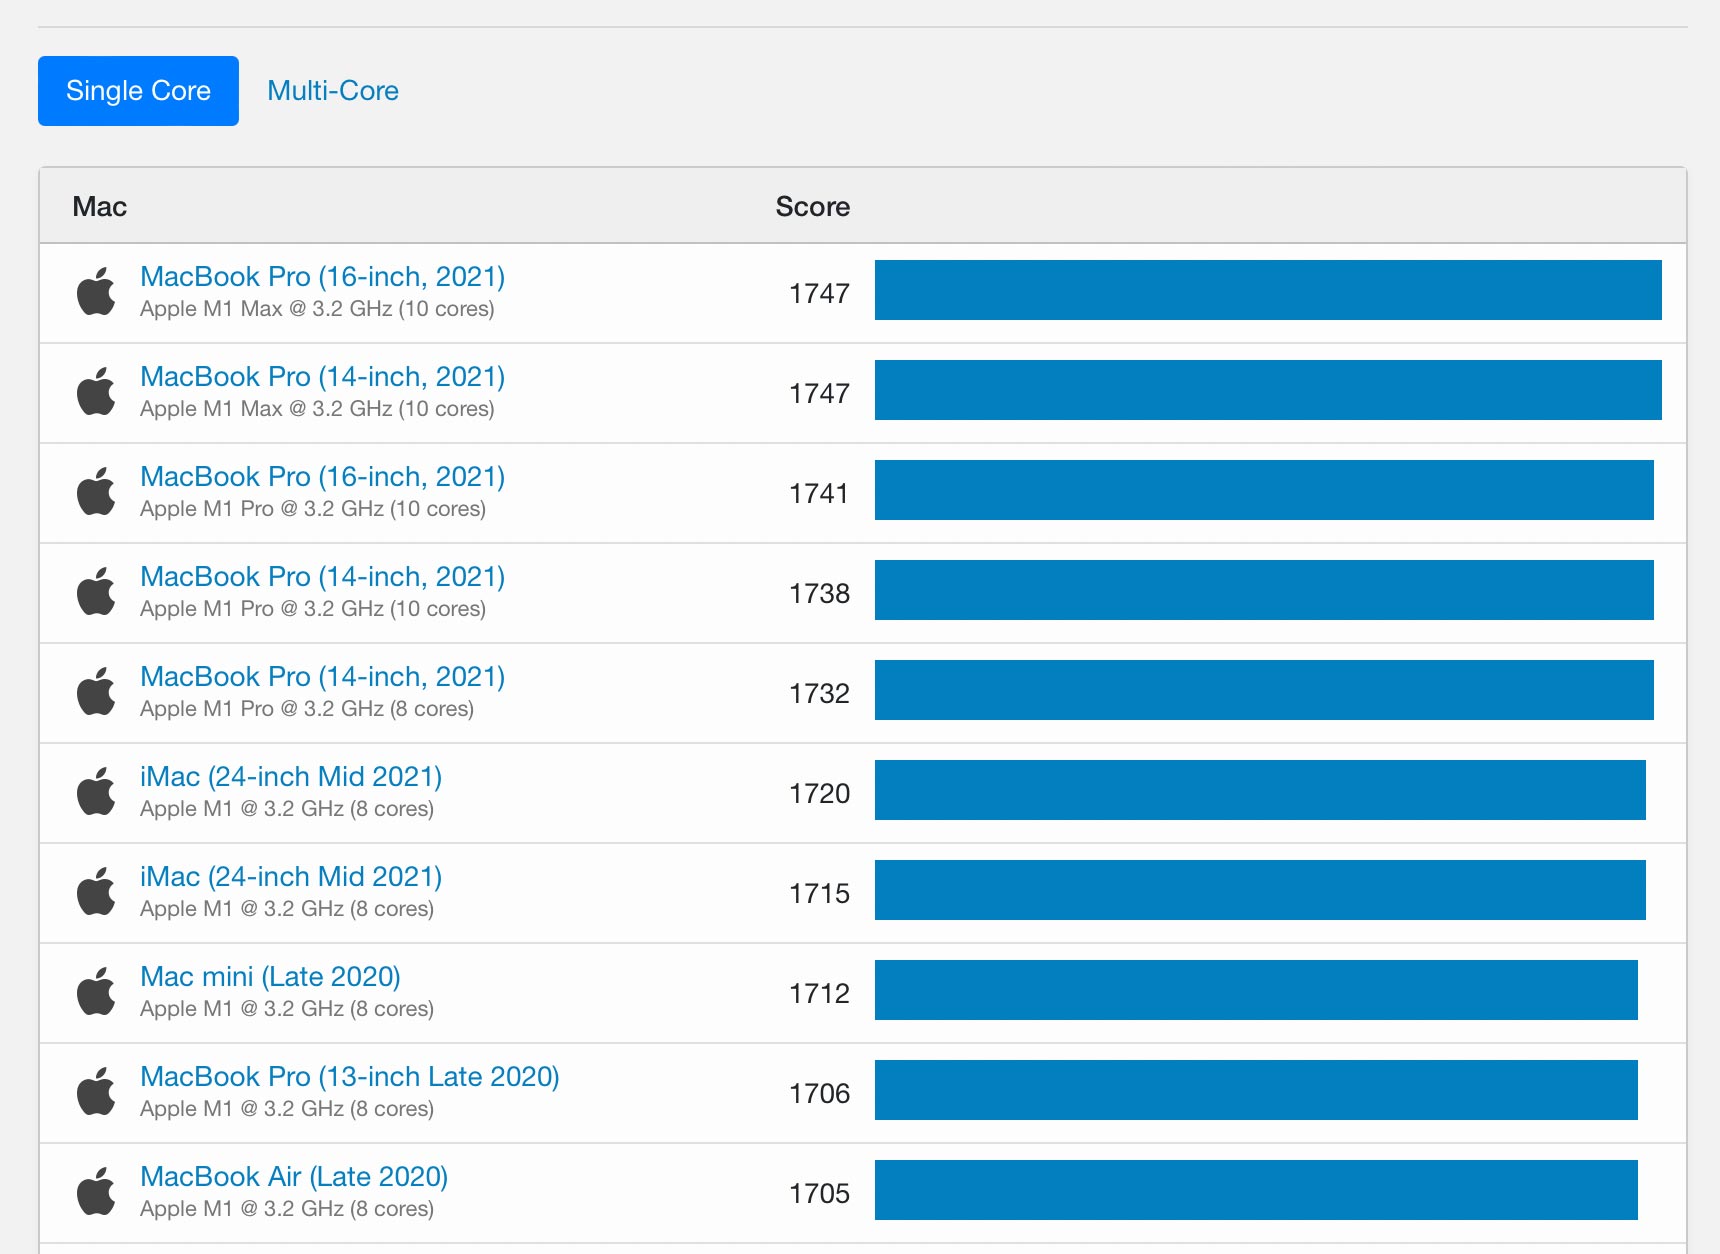The width and height of the screenshot is (1720, 1254).
Task: Click Apple logo in the 1732 score row
Action: click(x=96, y=691)
